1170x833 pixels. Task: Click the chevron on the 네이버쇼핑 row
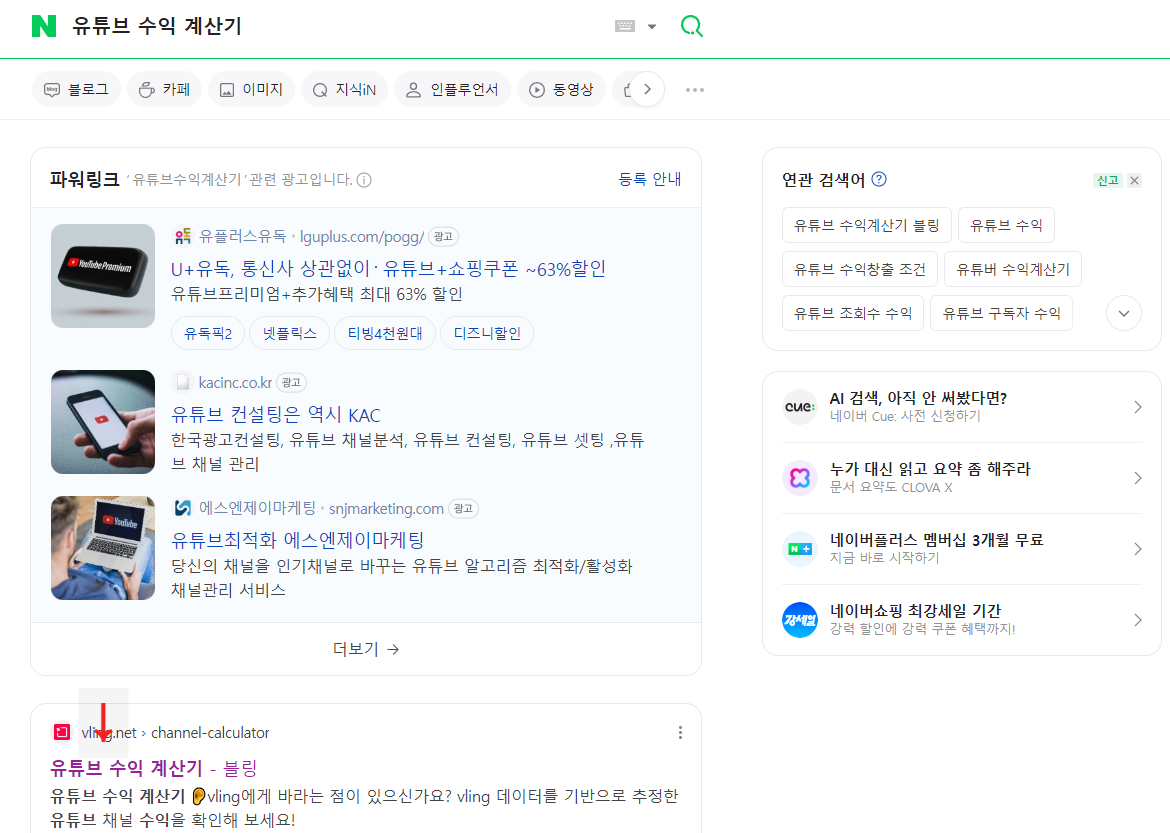click(x=1137, y=620)
